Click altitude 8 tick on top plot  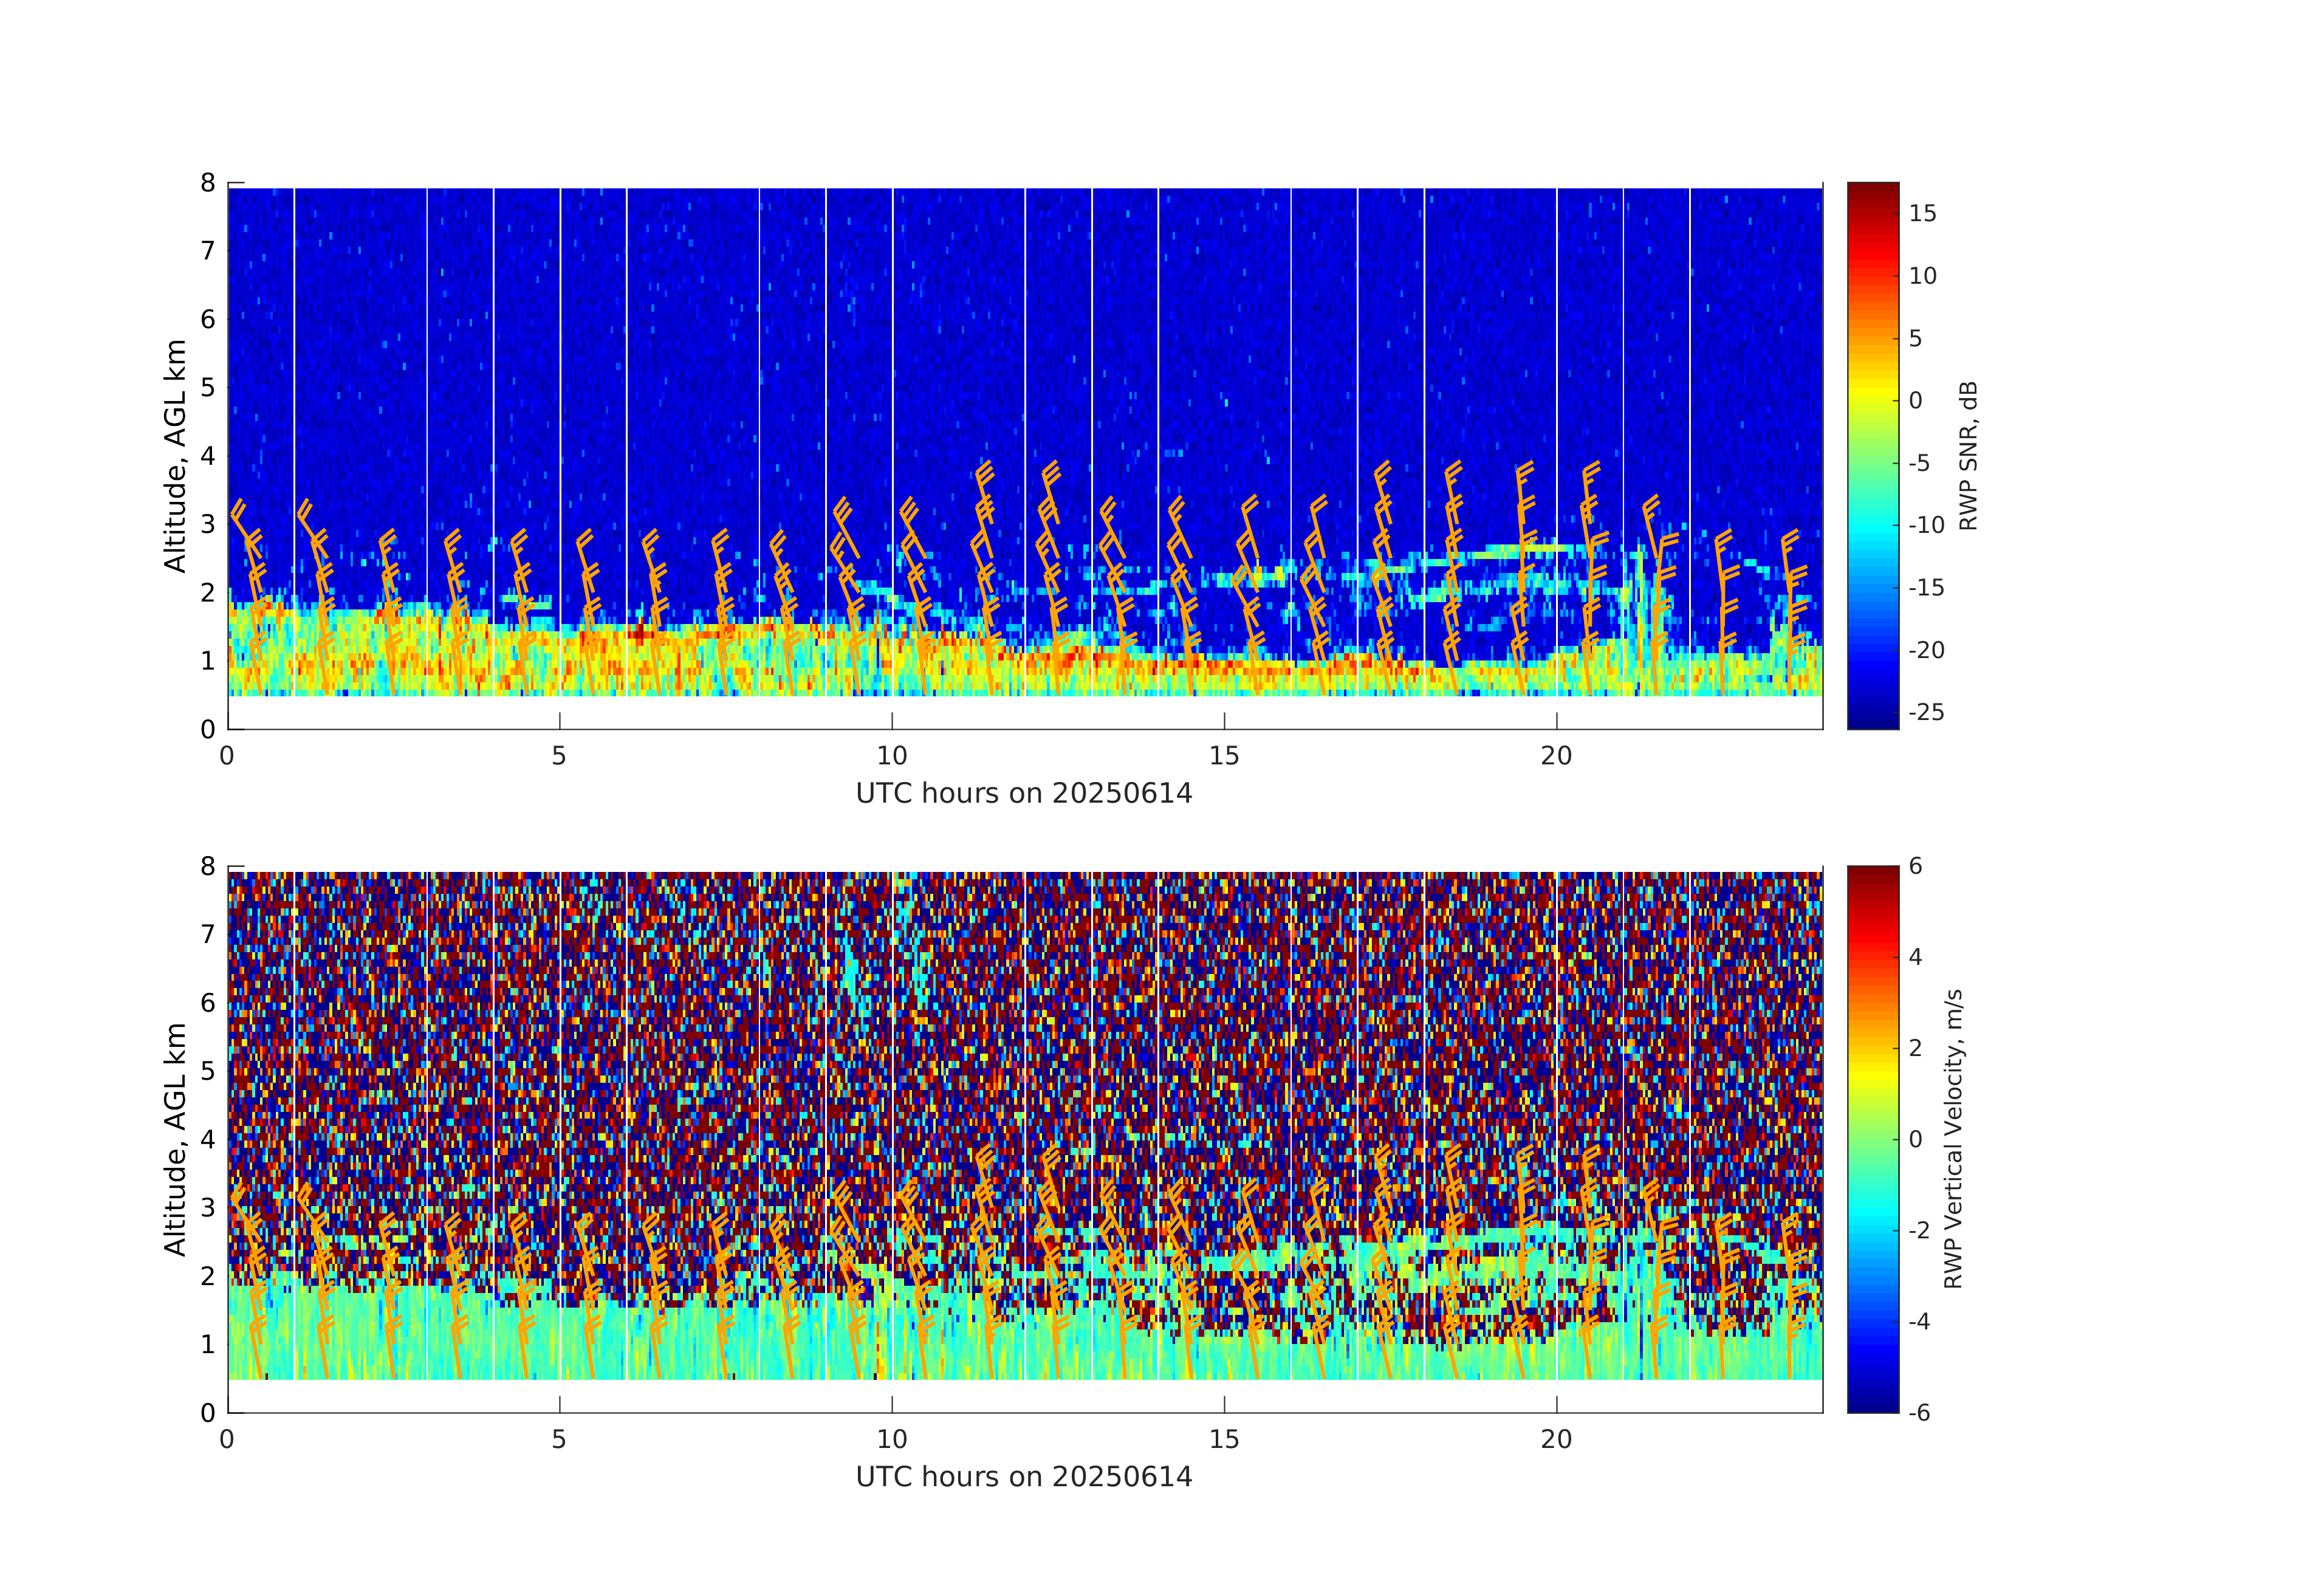208,183
